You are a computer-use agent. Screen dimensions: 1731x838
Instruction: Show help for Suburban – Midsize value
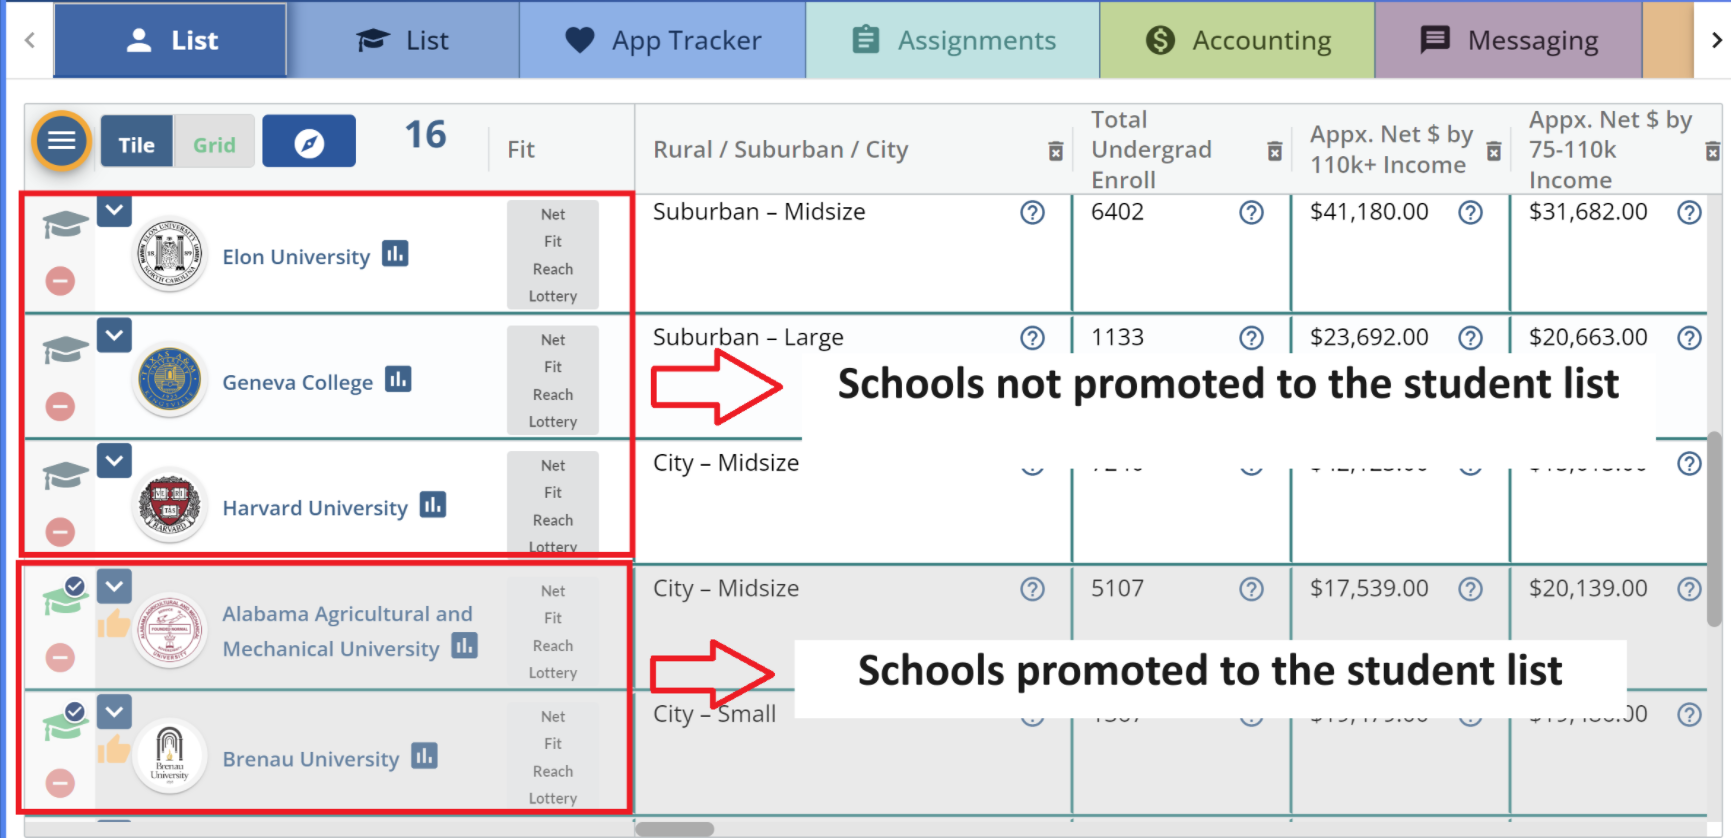(1032, 212)
